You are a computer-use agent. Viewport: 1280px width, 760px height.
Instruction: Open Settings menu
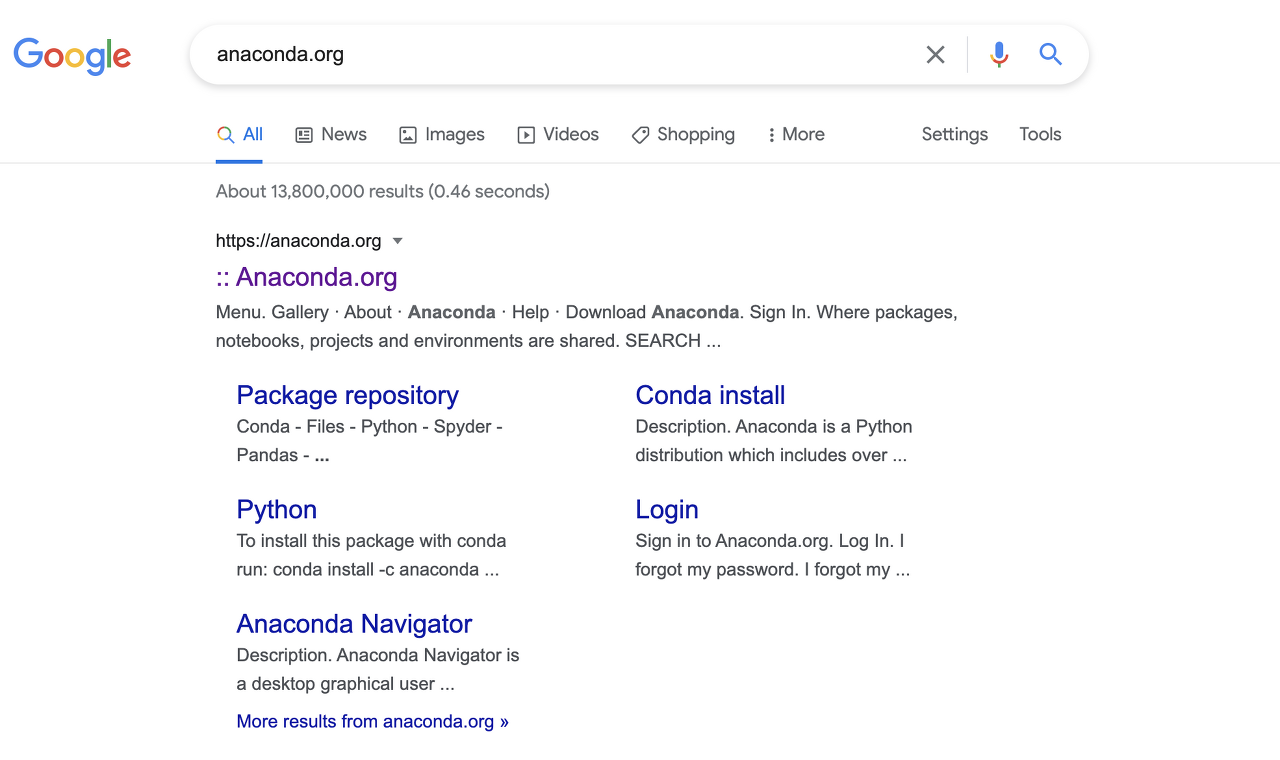[x=955, y=134]
